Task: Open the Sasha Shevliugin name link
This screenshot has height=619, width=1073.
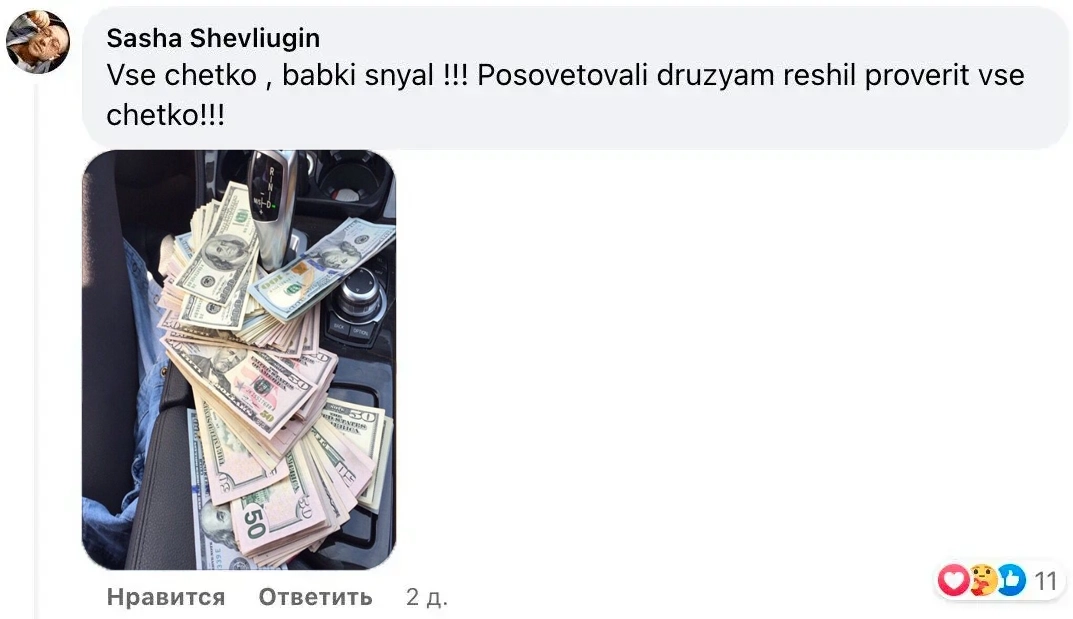Action: [x=213, y=38]
